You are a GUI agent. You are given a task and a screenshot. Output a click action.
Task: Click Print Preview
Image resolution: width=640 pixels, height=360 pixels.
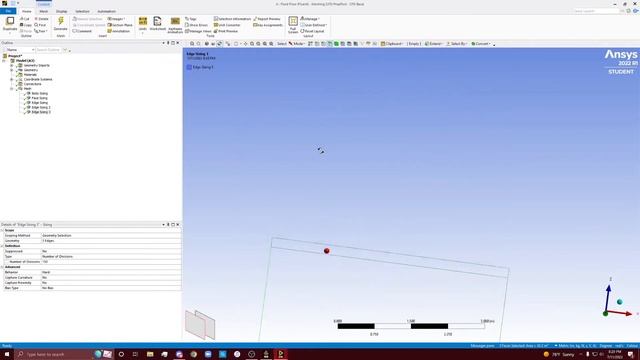(x=226, y=31)
